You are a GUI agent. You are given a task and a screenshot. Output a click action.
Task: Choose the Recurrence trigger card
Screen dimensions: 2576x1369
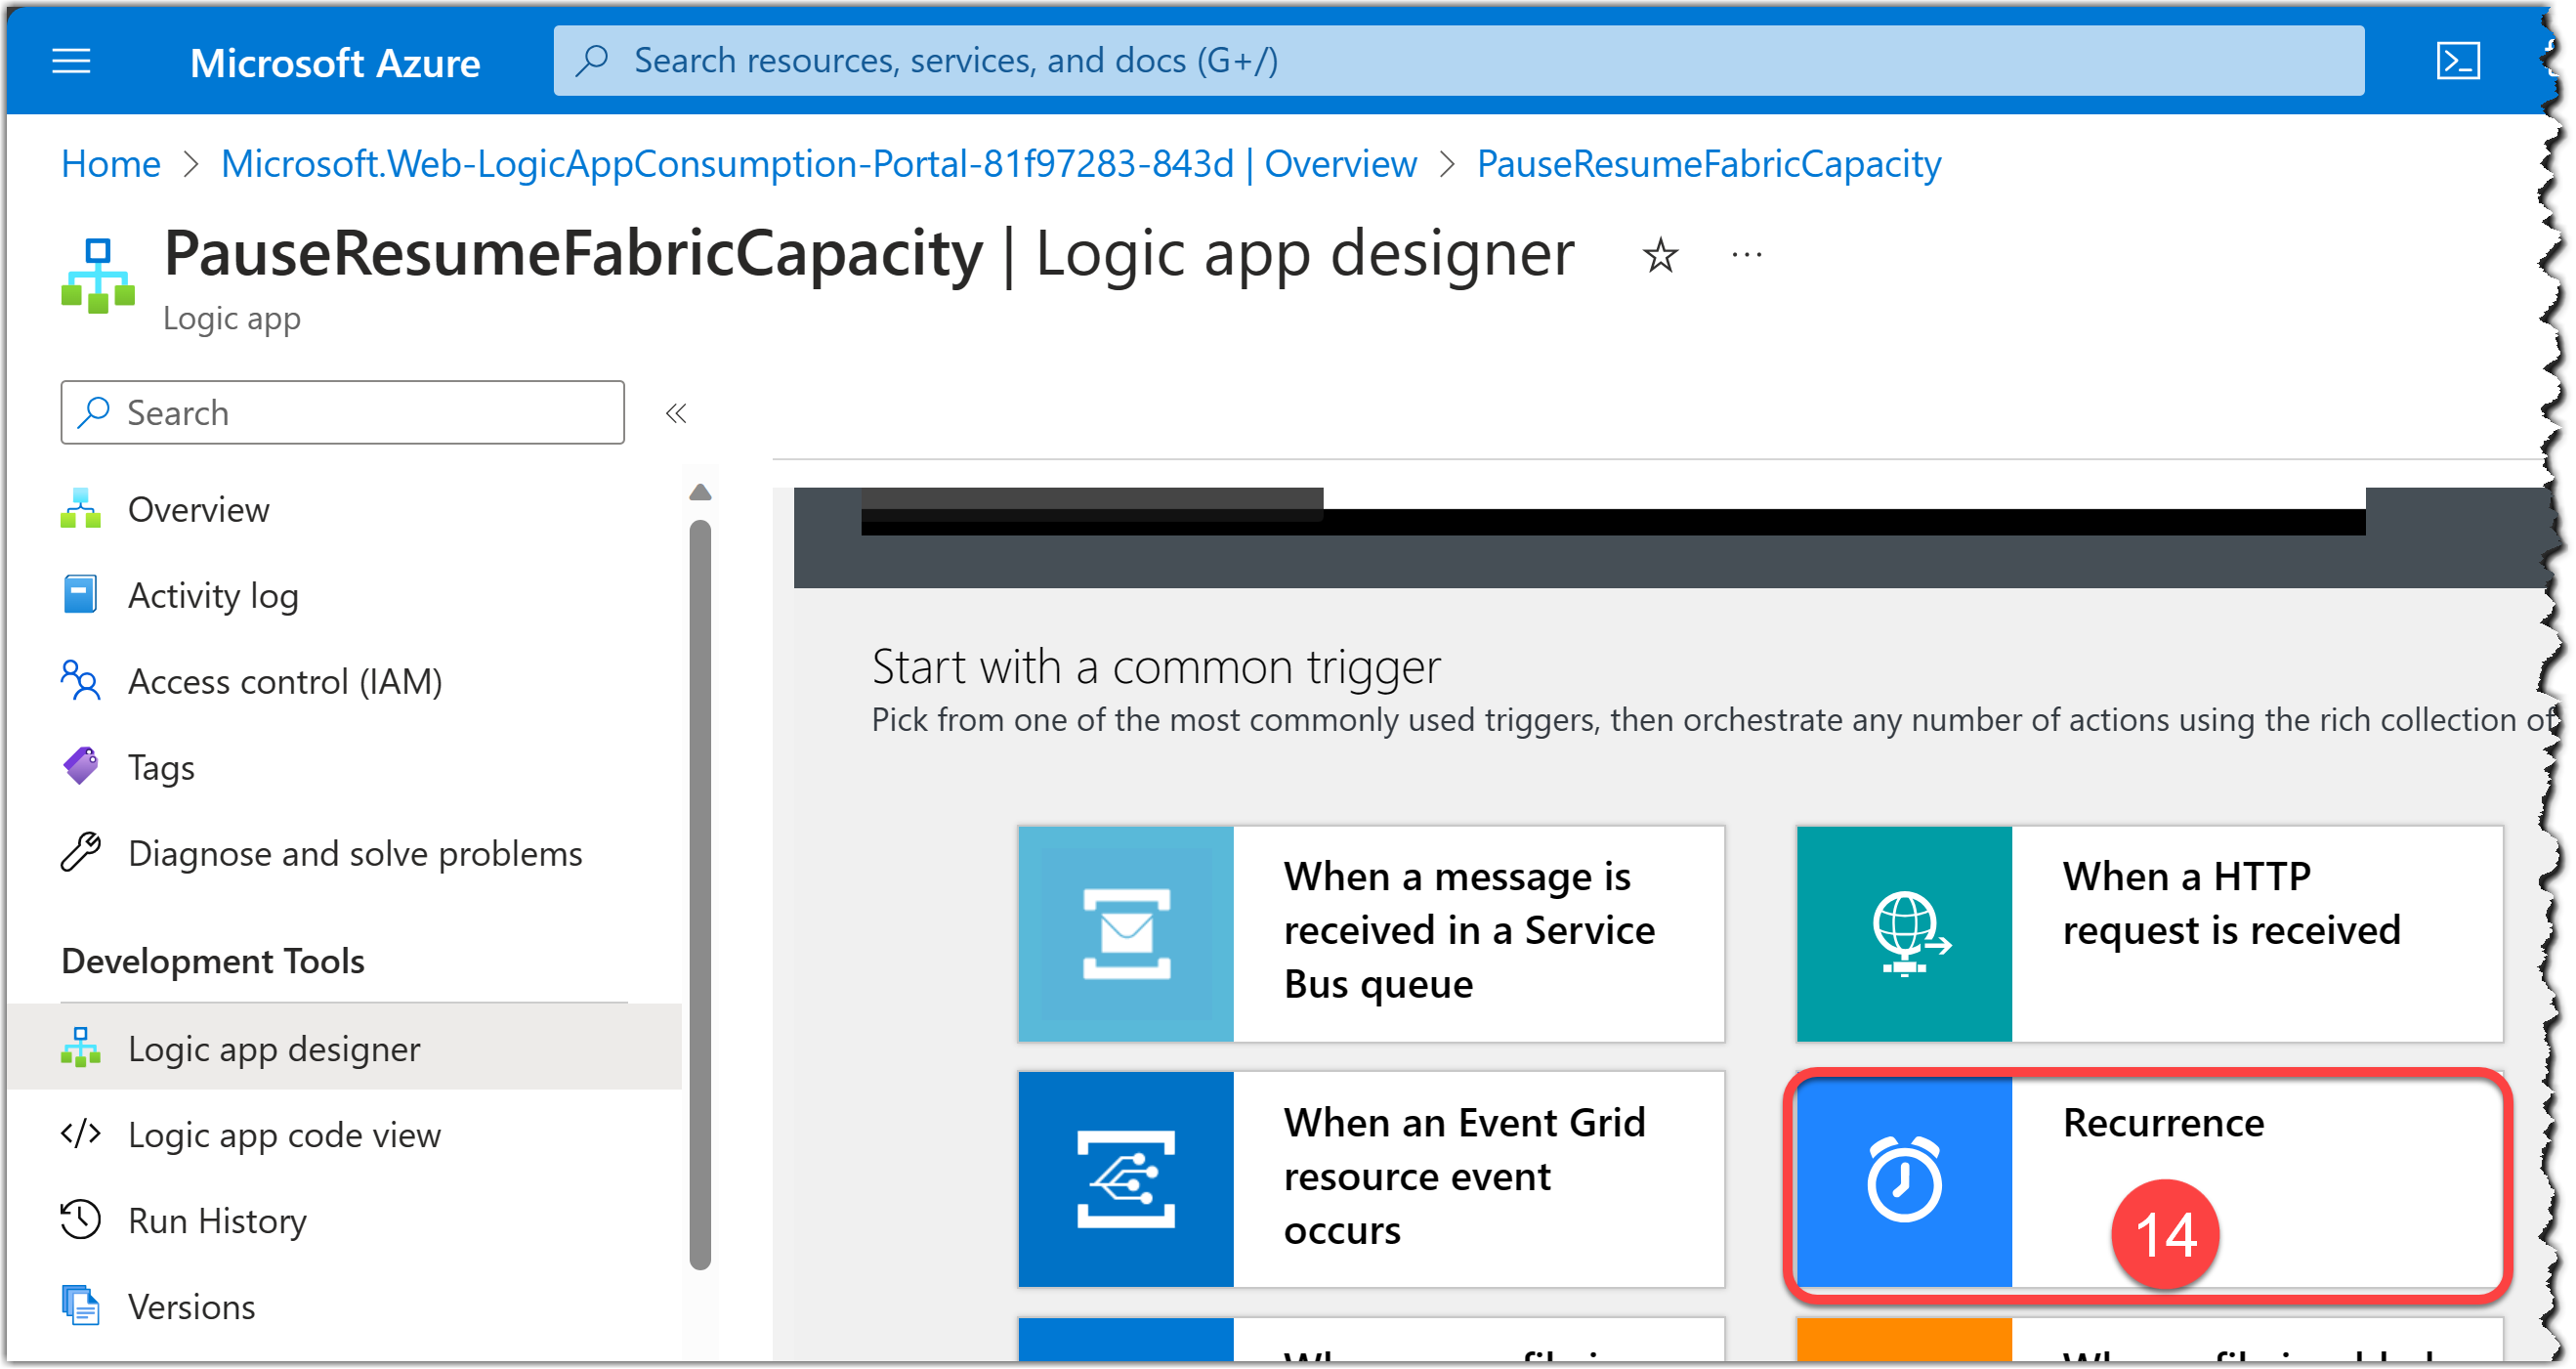pos(2150,1180)
